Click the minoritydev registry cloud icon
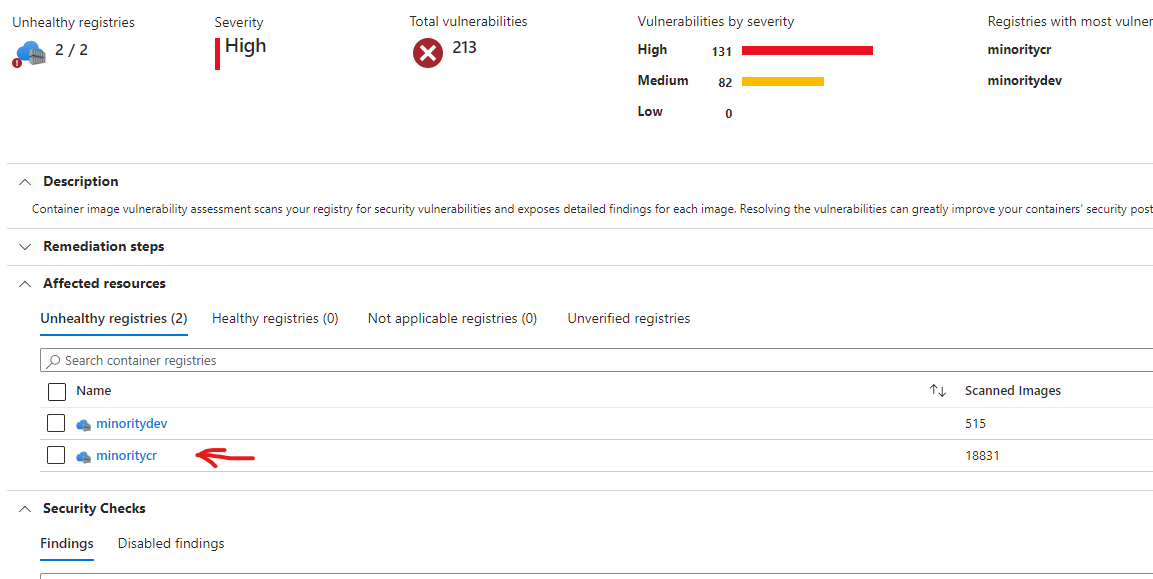The width and height of the screenshot is (1153, 579). click(x=84, y=424)
